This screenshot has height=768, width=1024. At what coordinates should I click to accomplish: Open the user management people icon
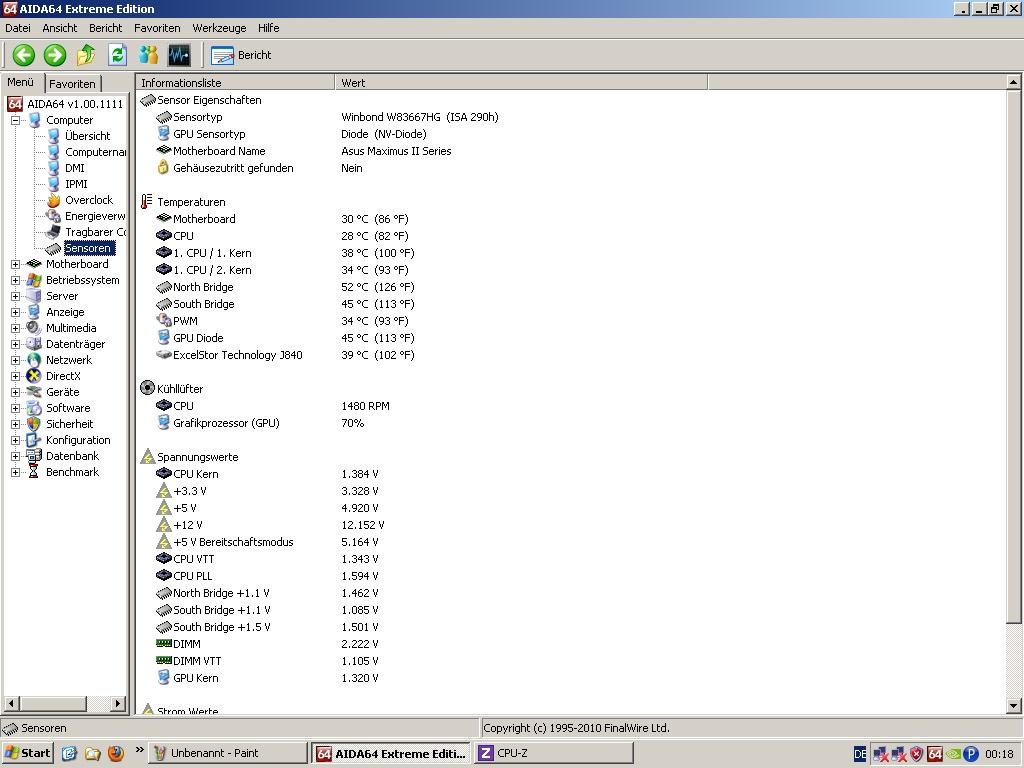tap(148, 55)
